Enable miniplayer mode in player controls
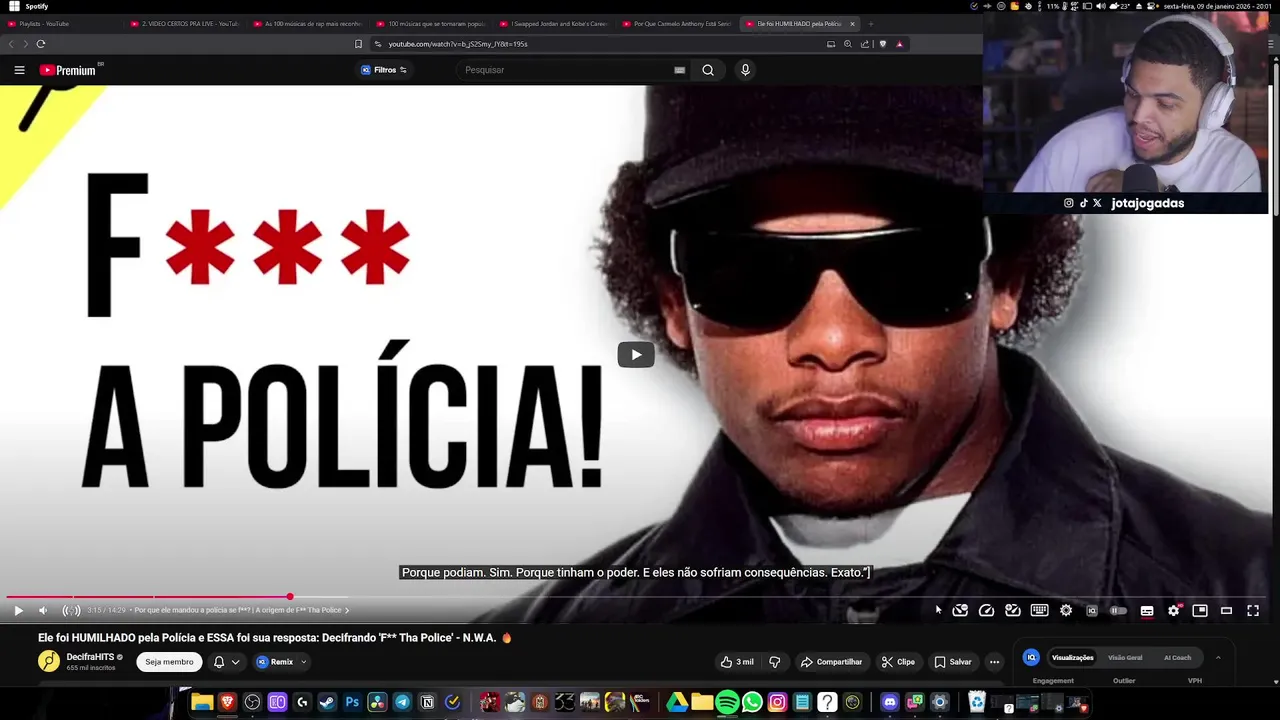 [x=1200, y=610]
